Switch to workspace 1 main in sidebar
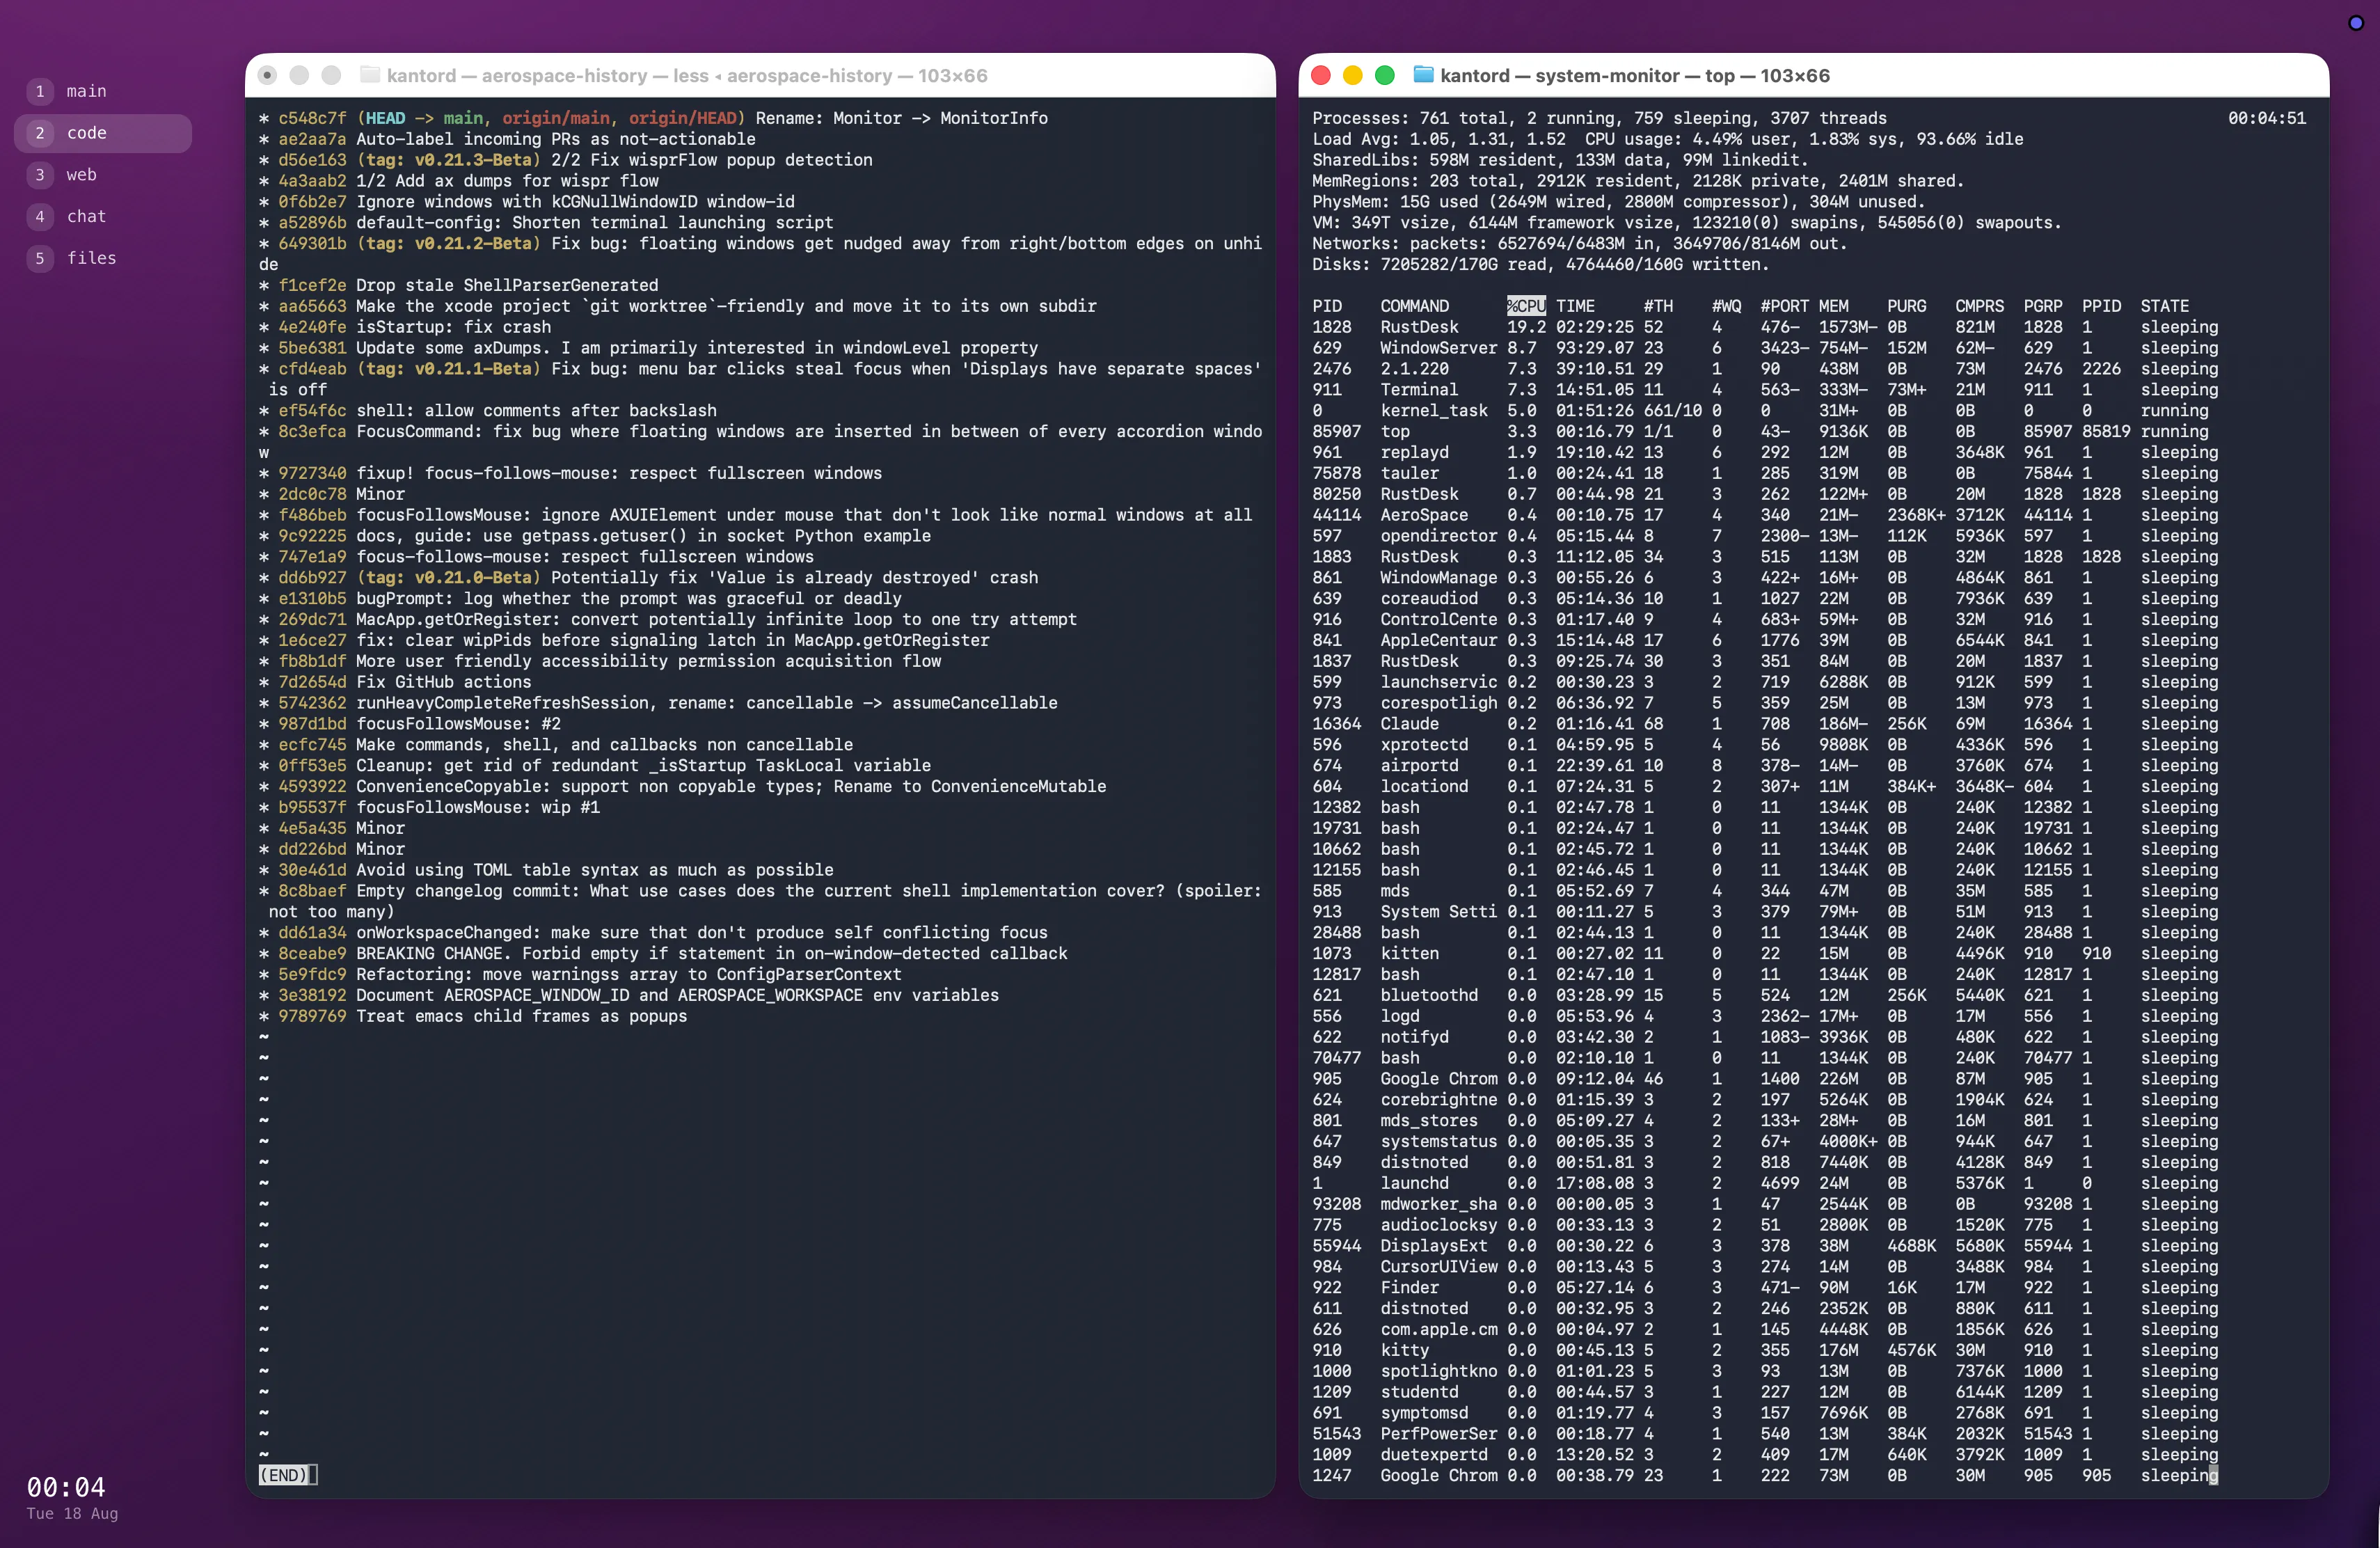 [103, 91]
